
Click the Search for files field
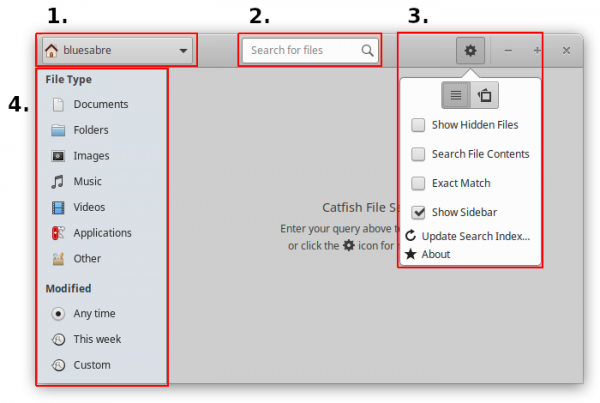coord(310,51)
